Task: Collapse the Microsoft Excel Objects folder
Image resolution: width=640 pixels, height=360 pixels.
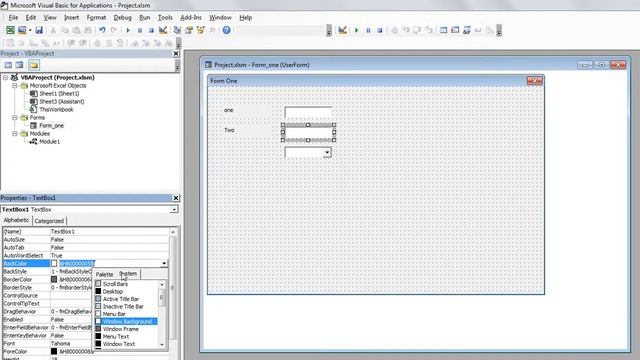Action: (15, 86)
